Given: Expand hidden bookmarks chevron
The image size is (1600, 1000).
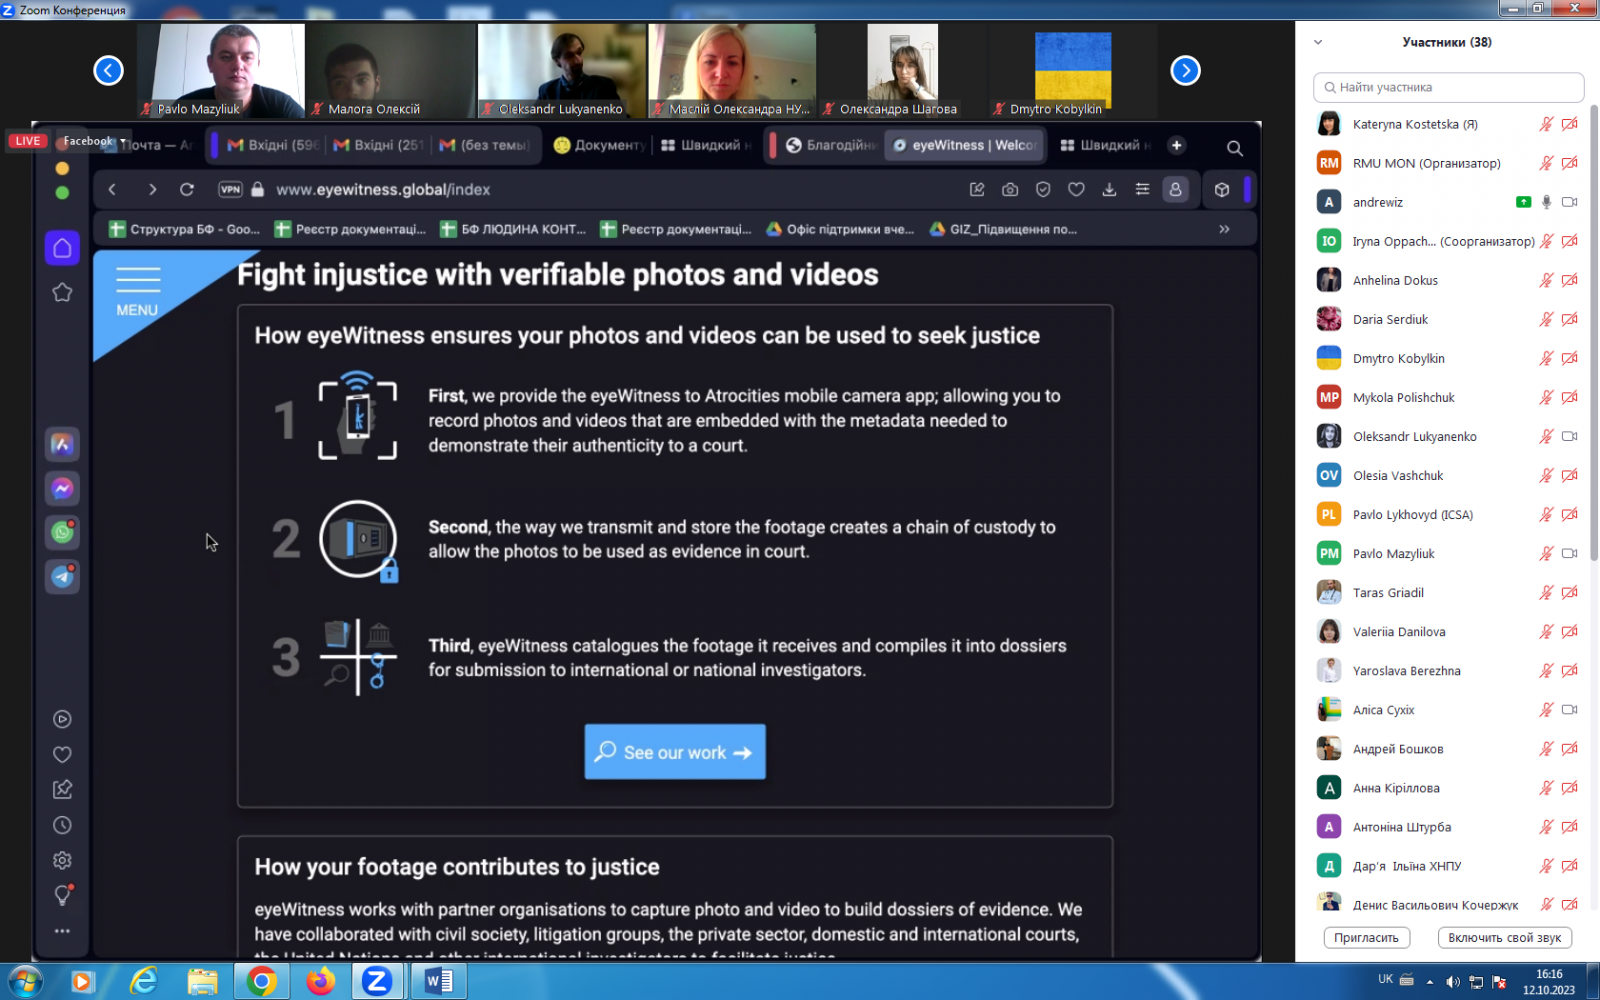Looking at the screenshot, I should point(1224,229).
